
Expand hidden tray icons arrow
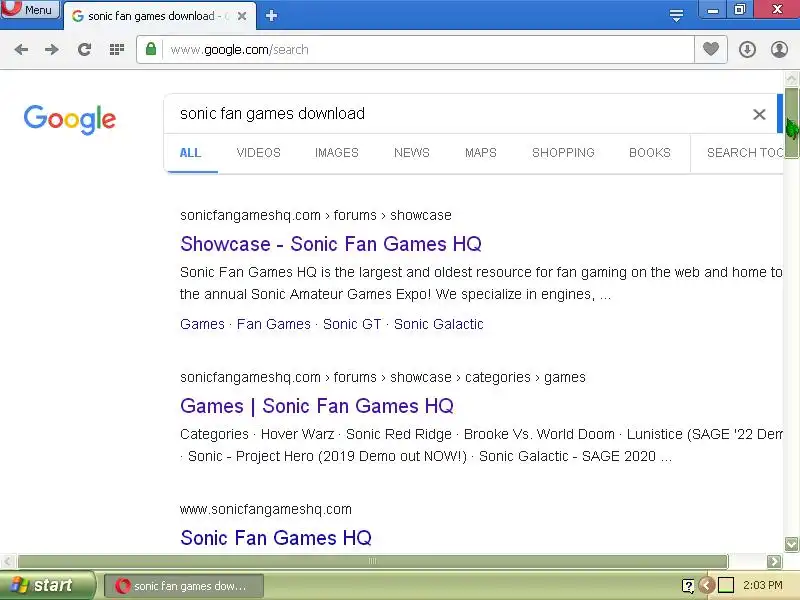click(707, 585)
